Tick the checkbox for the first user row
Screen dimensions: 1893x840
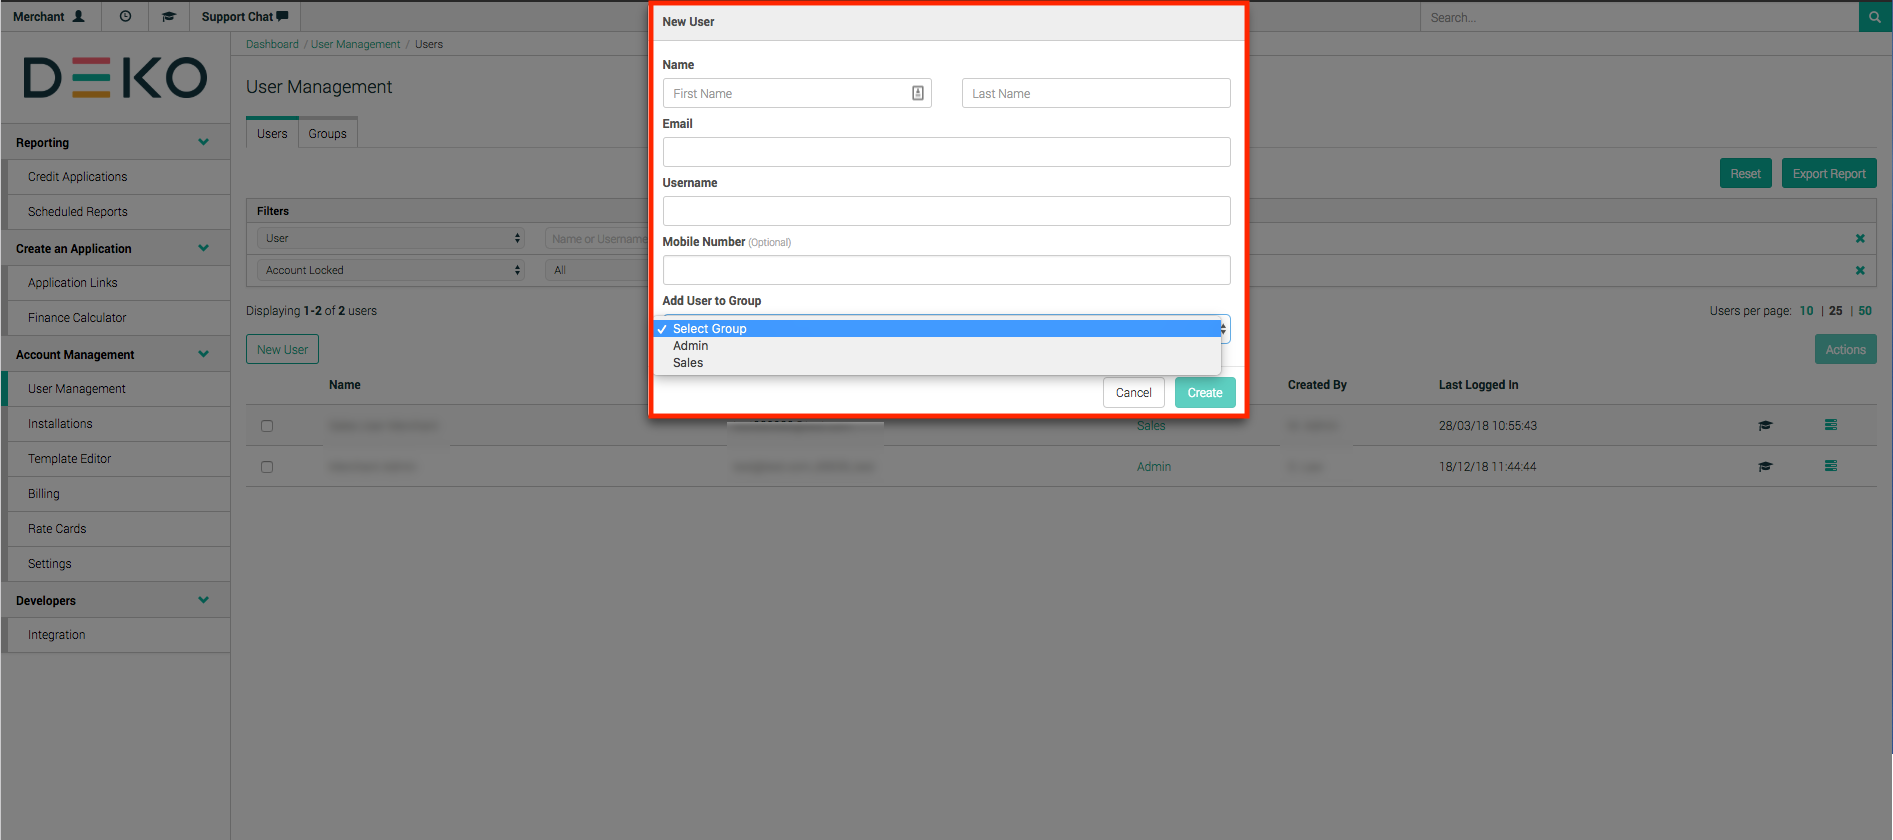click(x=267, y=426)
